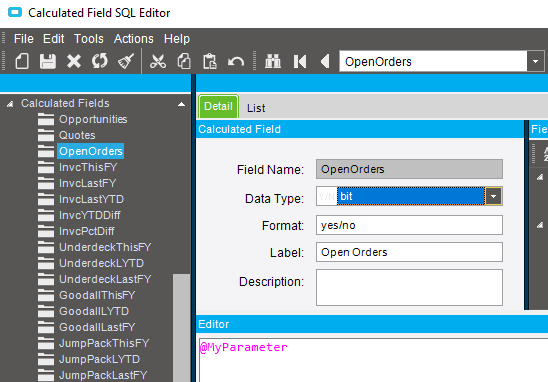Screen dimensions: 548x382
Task: Select JumpPackLYTD in the tree
Action: pos(99,359)
